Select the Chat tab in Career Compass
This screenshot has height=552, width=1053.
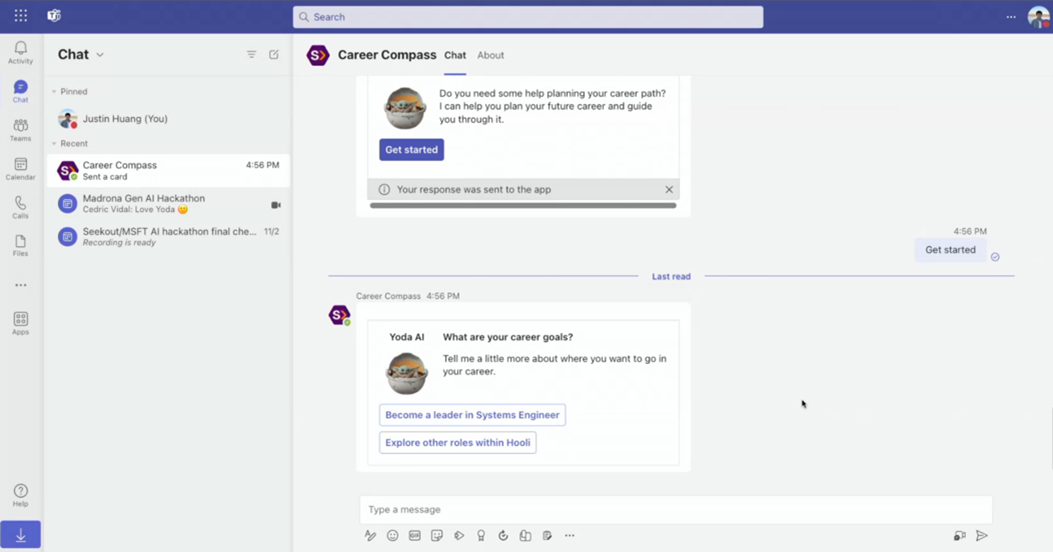click(x=455, y=55)
